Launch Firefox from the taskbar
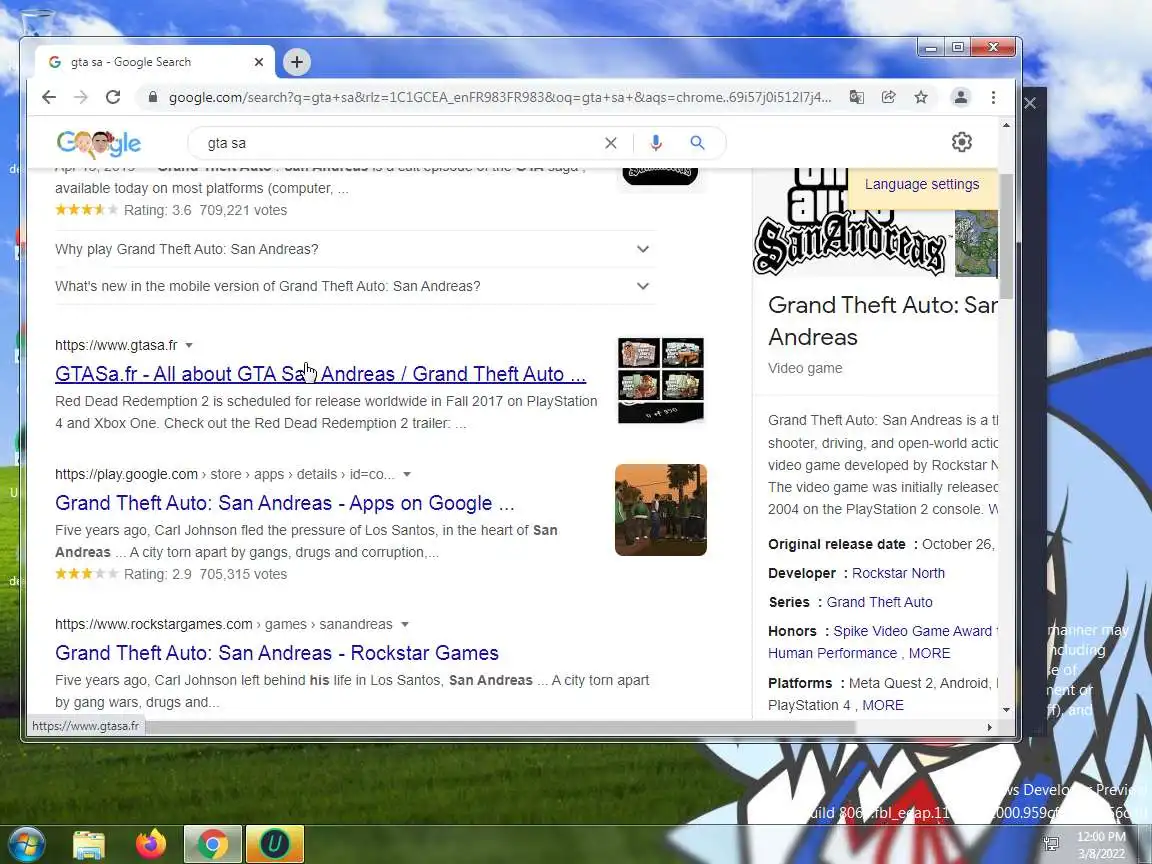1152x864 pixels. (x=151, y=844)
